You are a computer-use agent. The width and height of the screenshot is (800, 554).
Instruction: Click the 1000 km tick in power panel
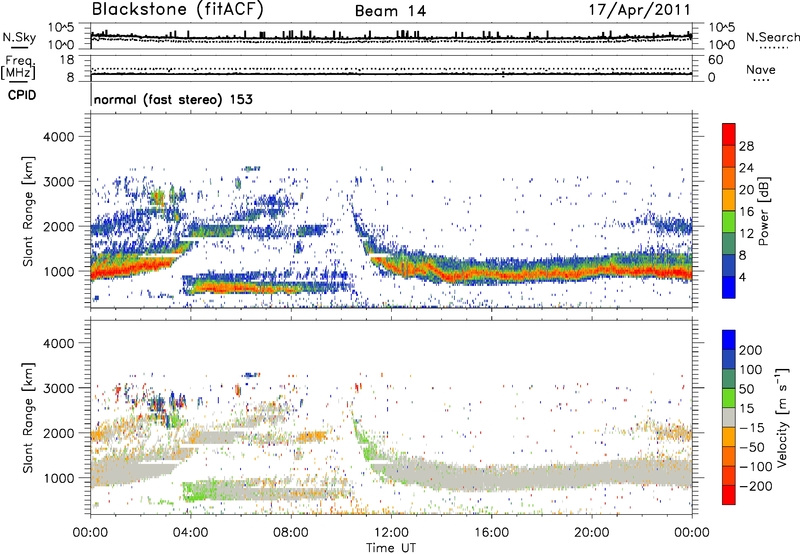(x=58, y=271)
